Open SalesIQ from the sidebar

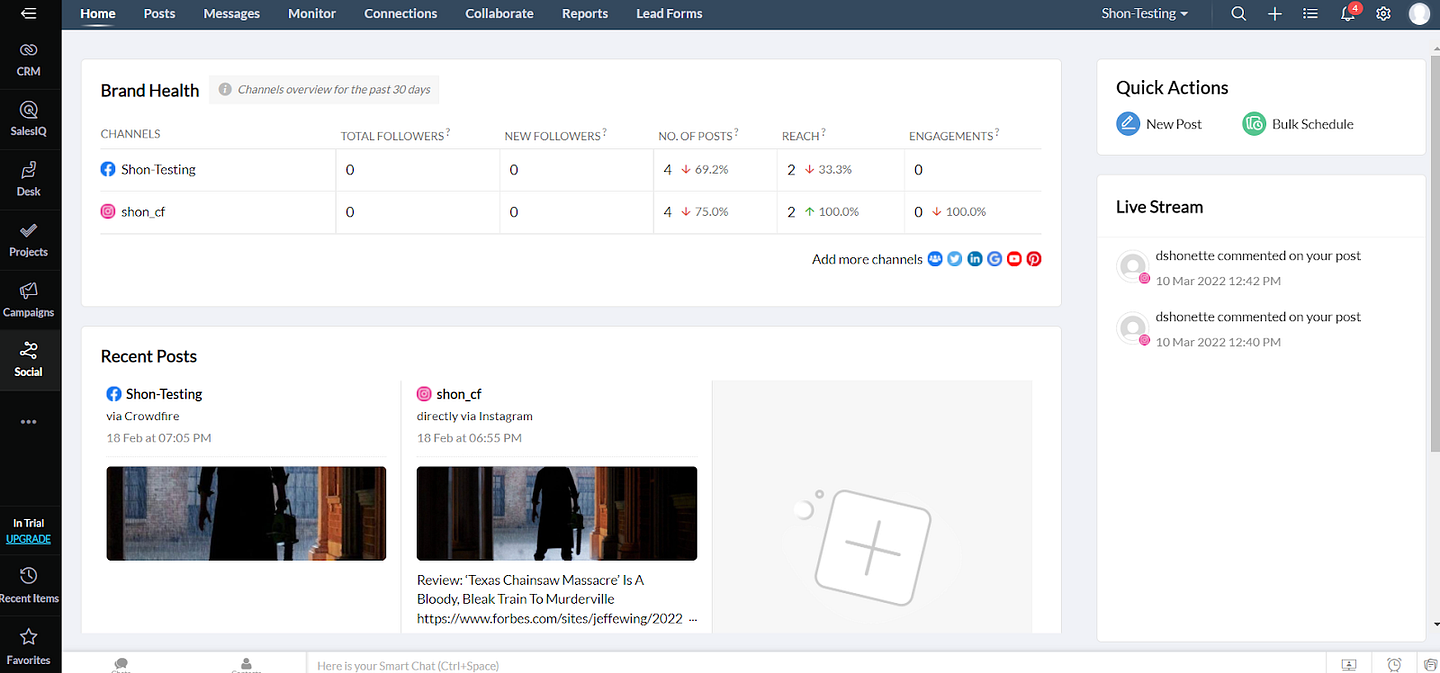point(28,119)
